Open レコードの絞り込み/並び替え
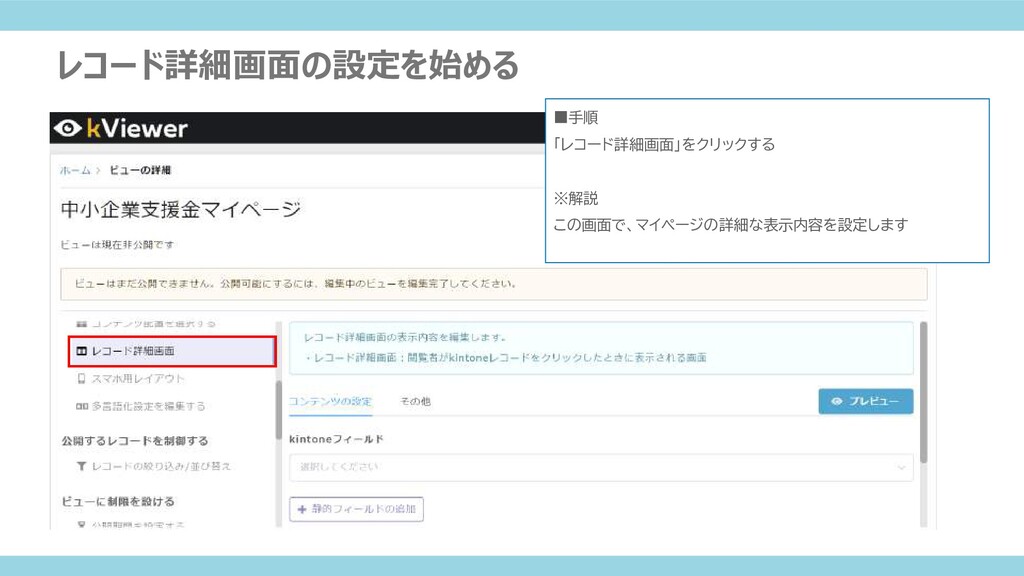The width and height of the screenshot is (1024, 576). pyautogui.click(x=161, y=466)
